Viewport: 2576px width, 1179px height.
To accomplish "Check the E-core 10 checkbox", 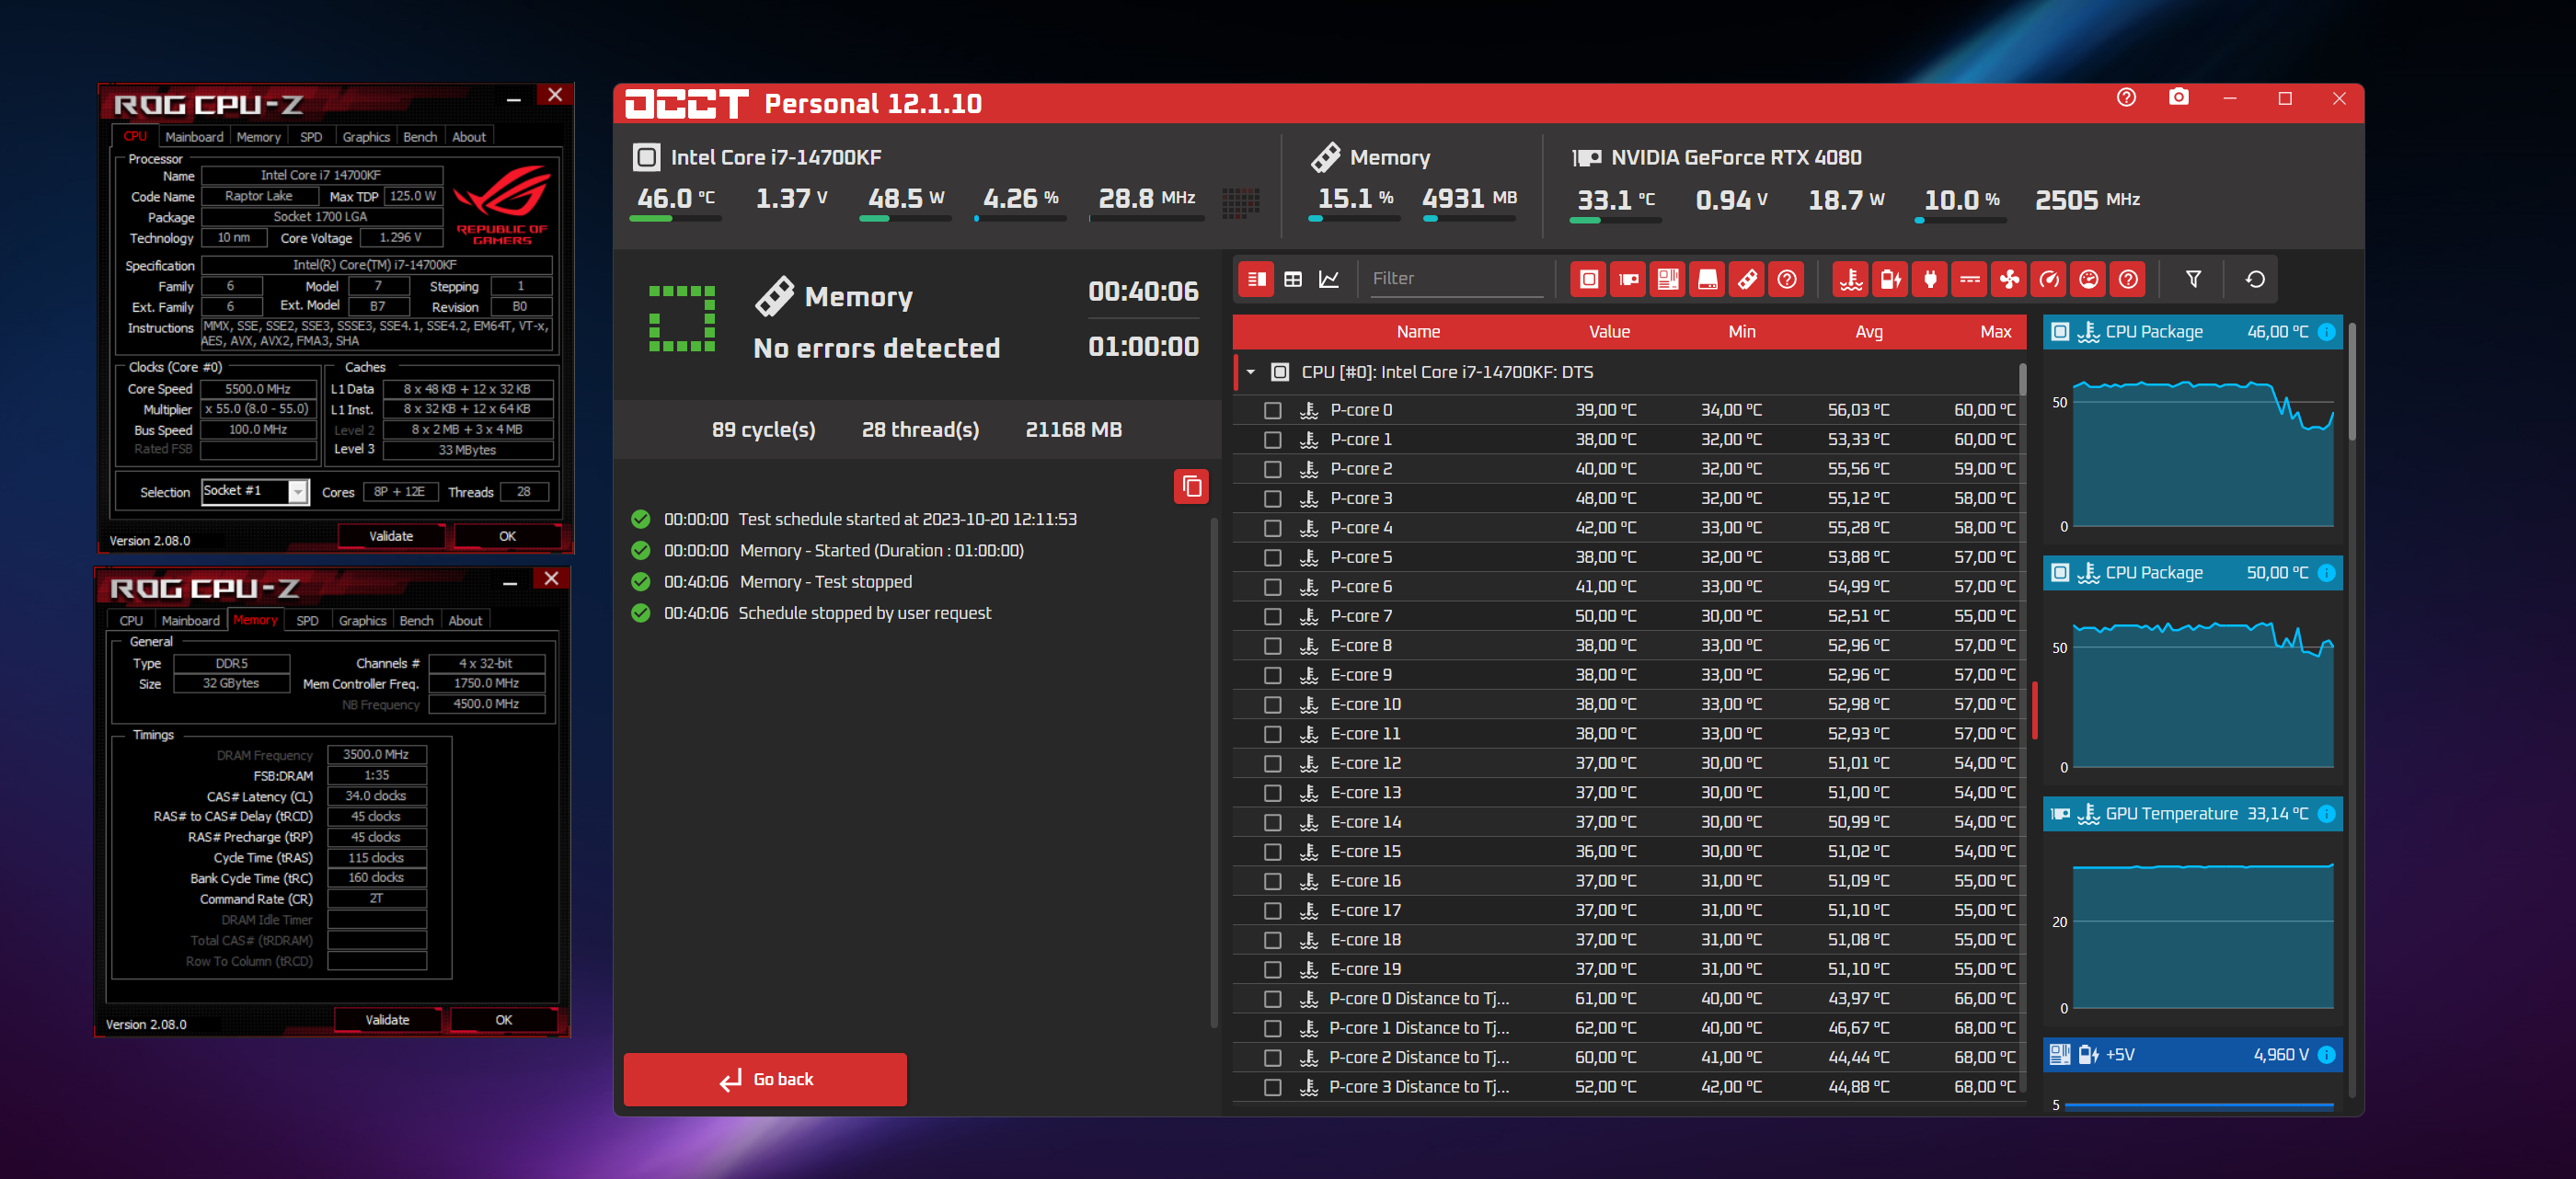I will (x=1272, y=705).
